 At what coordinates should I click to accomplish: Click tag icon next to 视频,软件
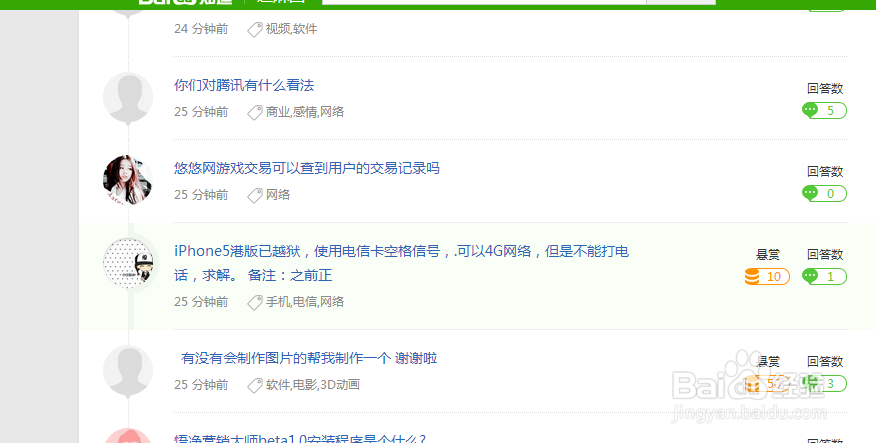255,30
